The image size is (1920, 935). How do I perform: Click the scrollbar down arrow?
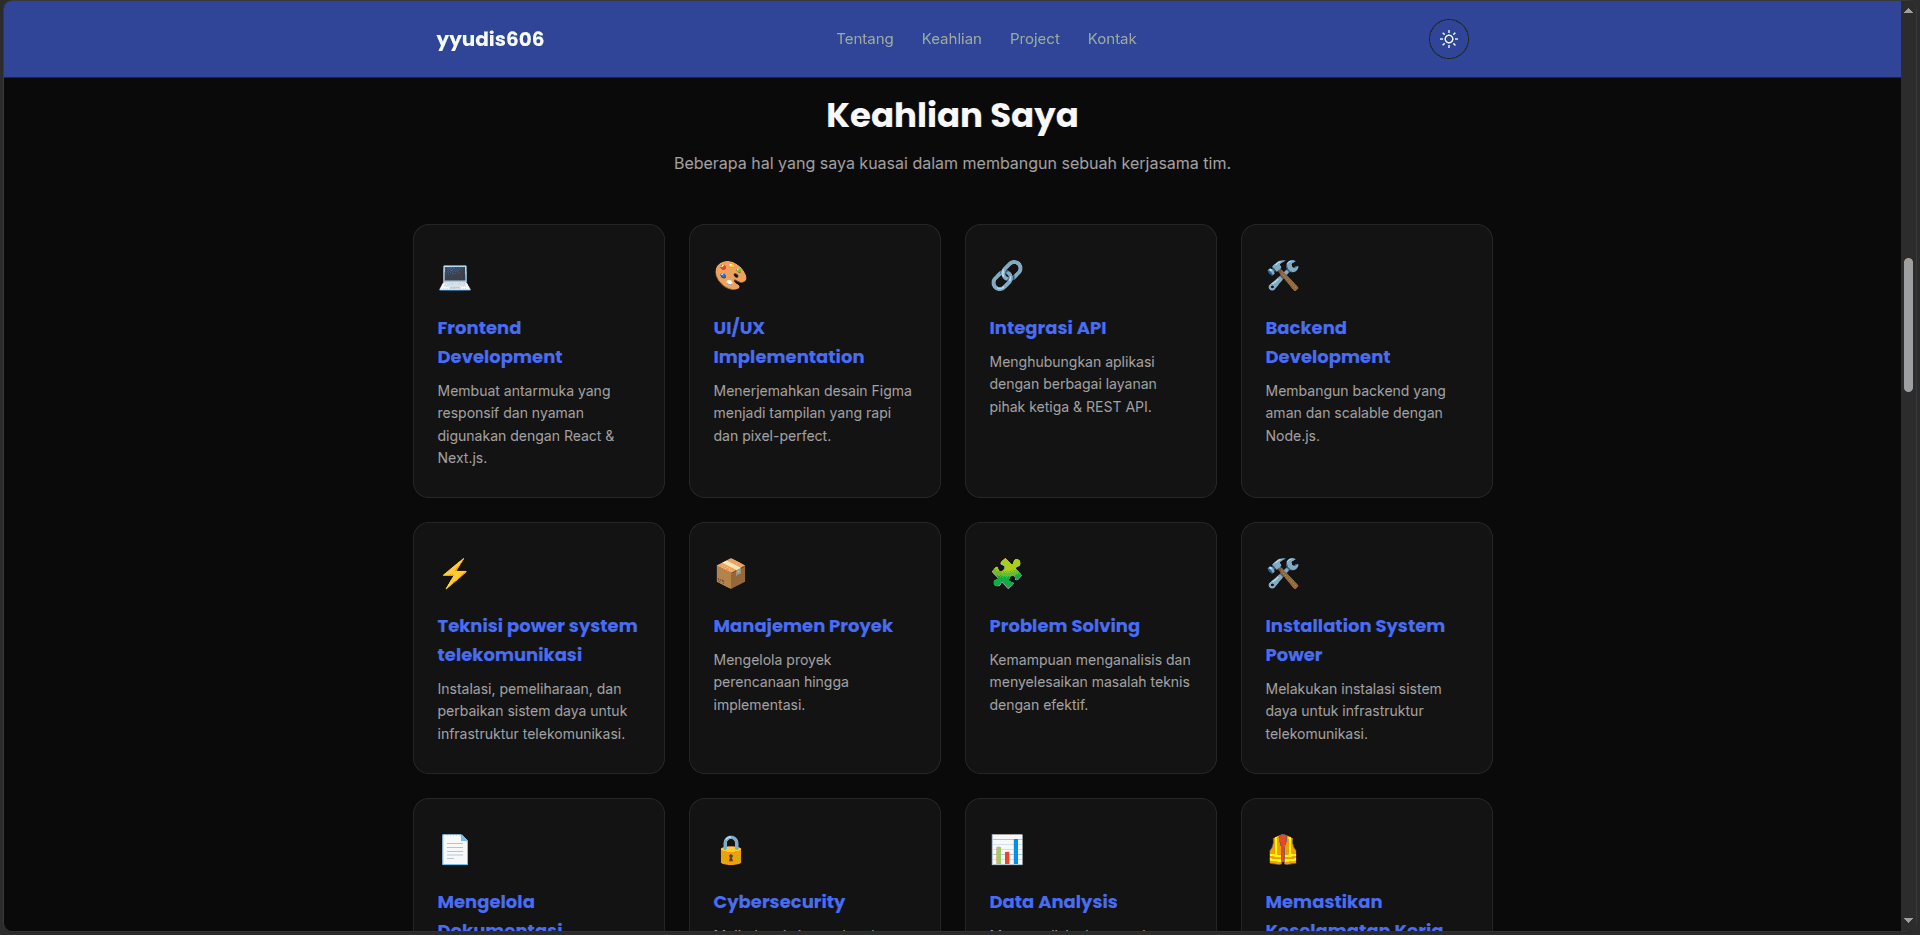point(1909,921)
